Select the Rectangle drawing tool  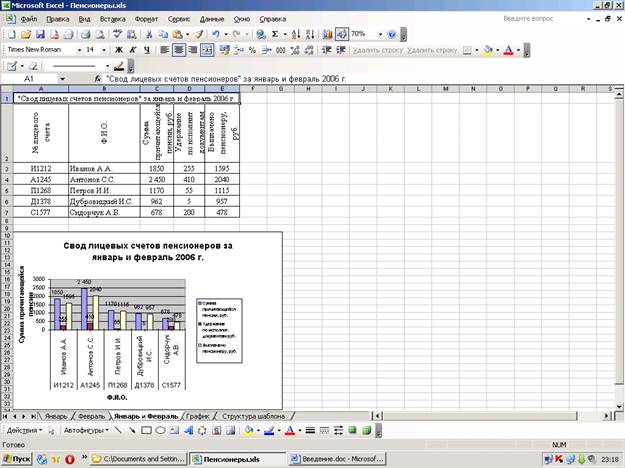click(x=146, y=429)
